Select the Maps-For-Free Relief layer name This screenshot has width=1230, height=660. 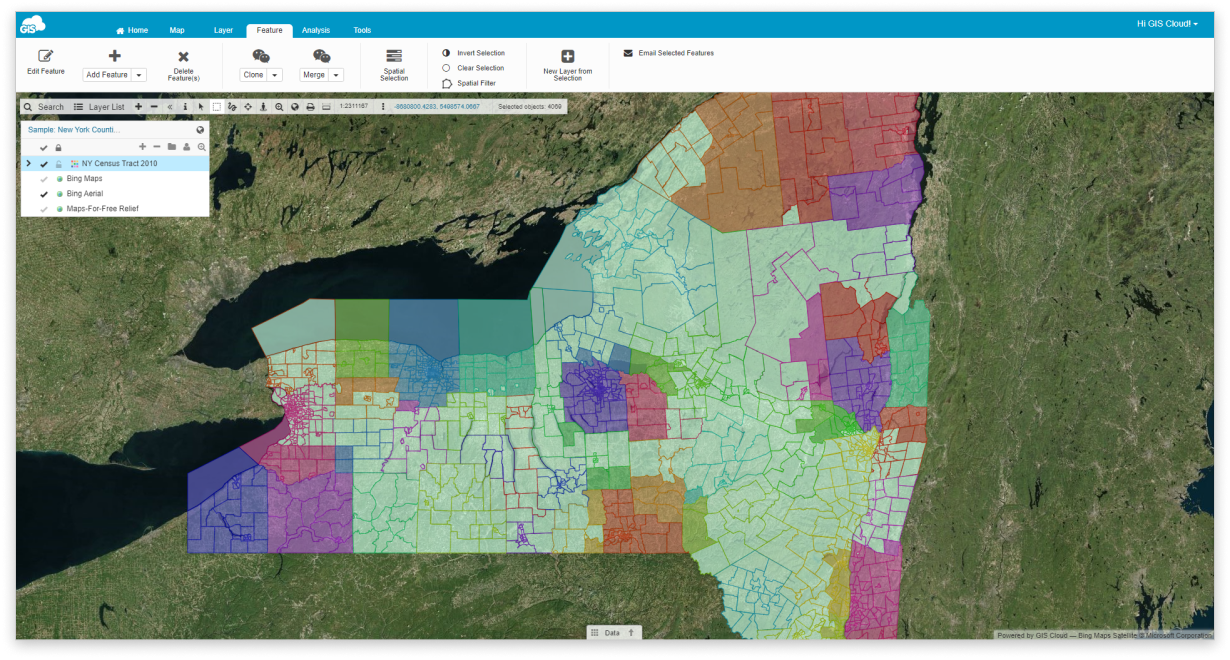pyautogui.click(x=102, y=209)
